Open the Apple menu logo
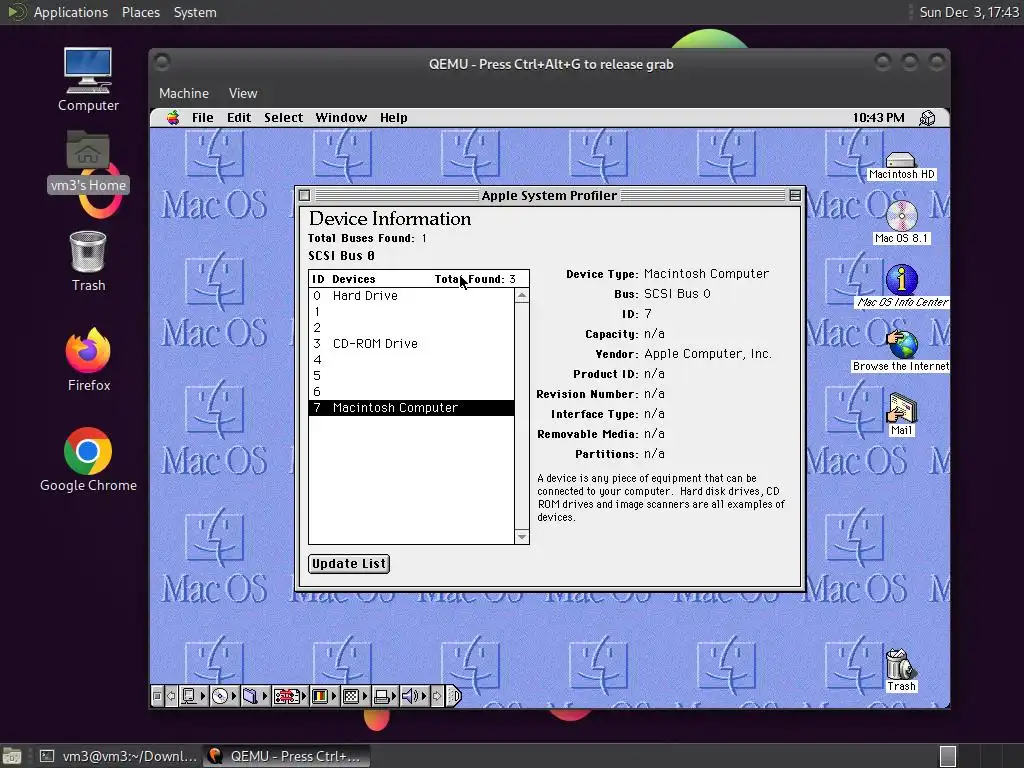Screen dimensions: 1024x768 coord(173,118)
